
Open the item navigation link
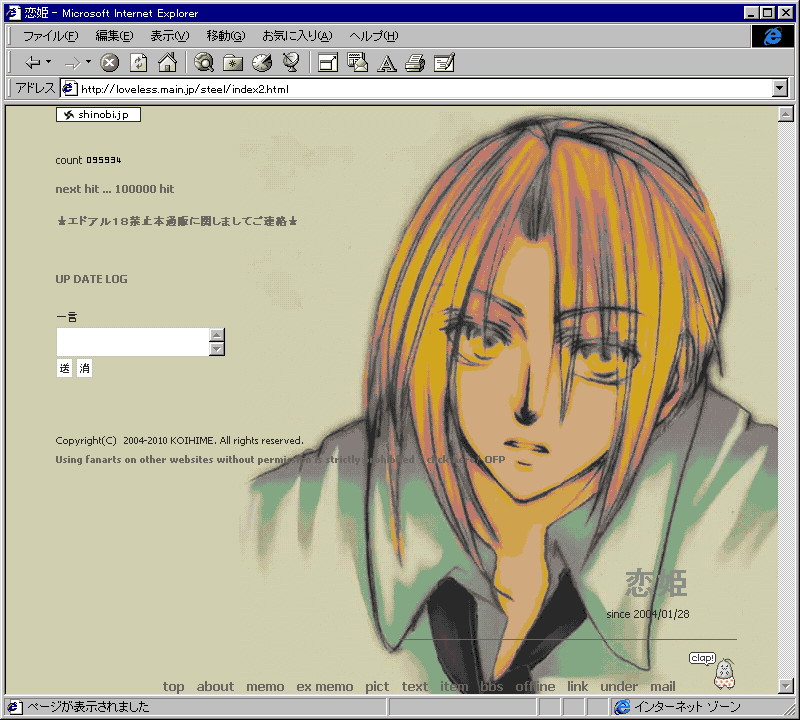[x=454, y=687]
